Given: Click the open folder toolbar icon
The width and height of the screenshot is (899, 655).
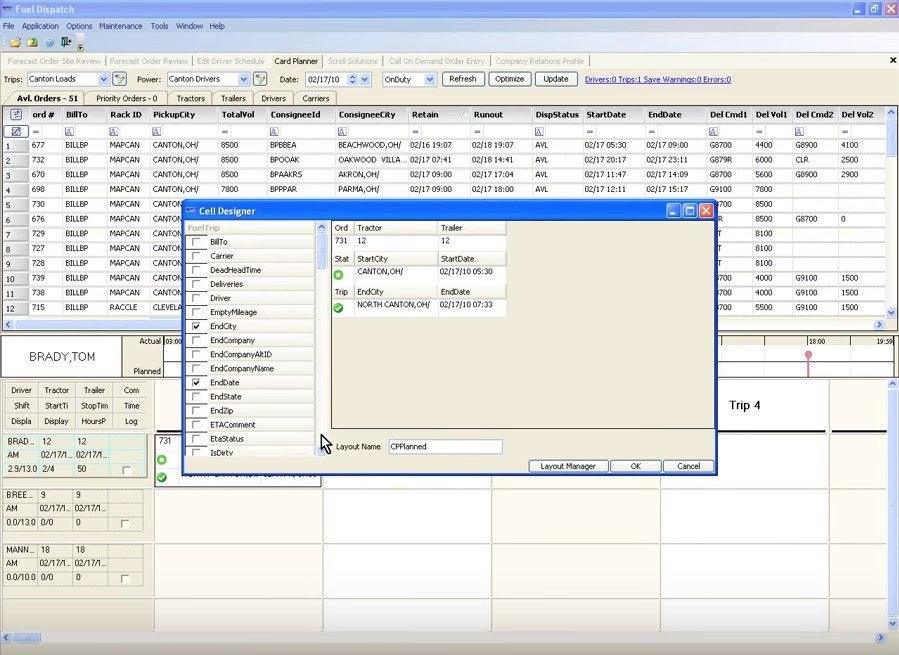Looking at the screenshot, I should (15, 42).
